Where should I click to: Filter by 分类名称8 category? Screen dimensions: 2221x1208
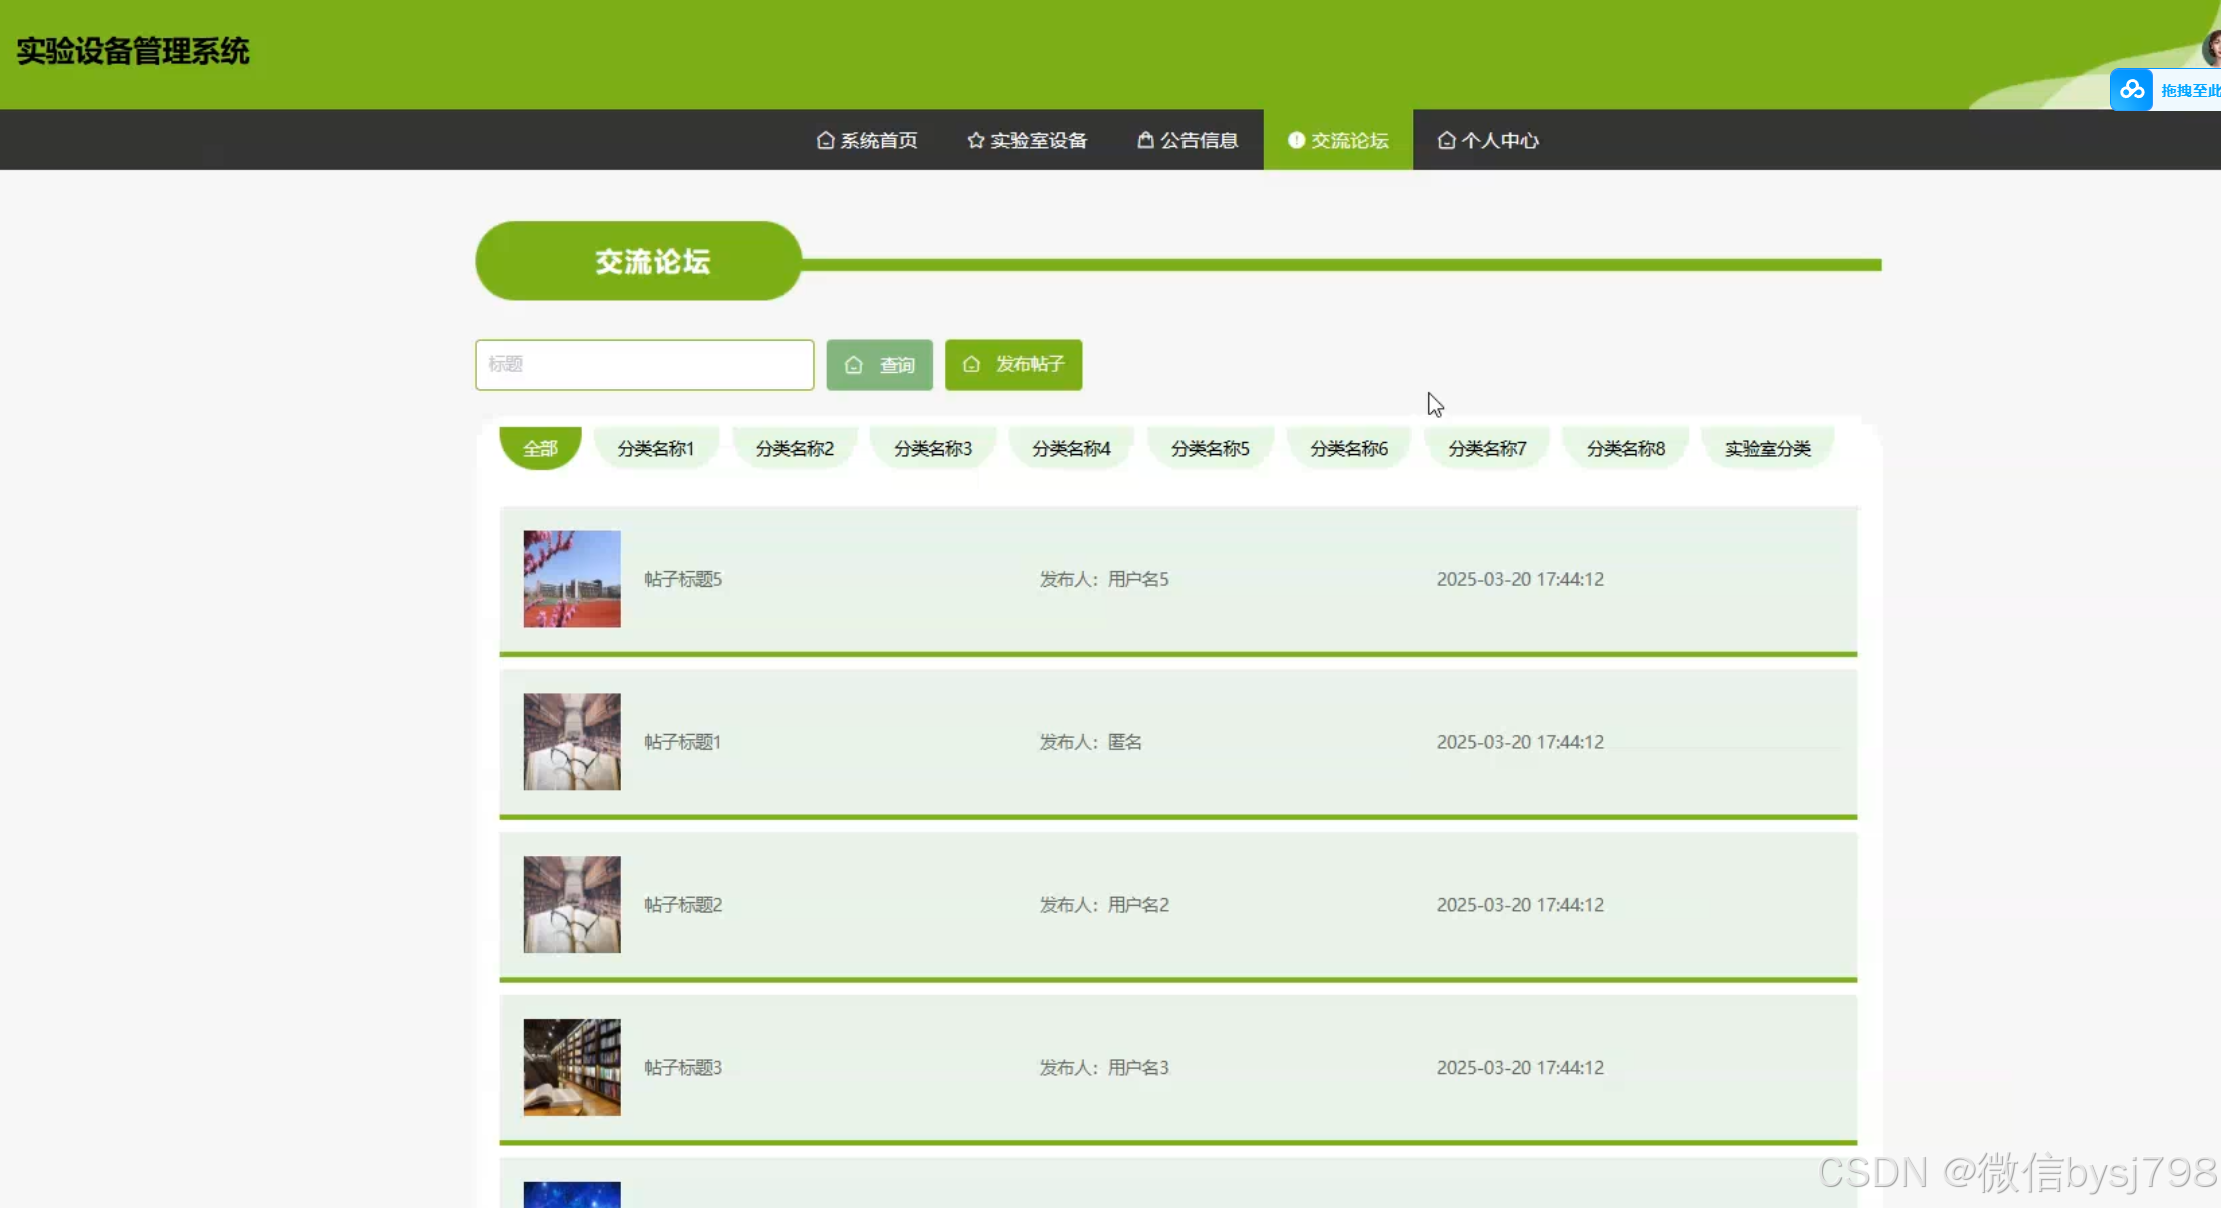(x=1626, y=448)
